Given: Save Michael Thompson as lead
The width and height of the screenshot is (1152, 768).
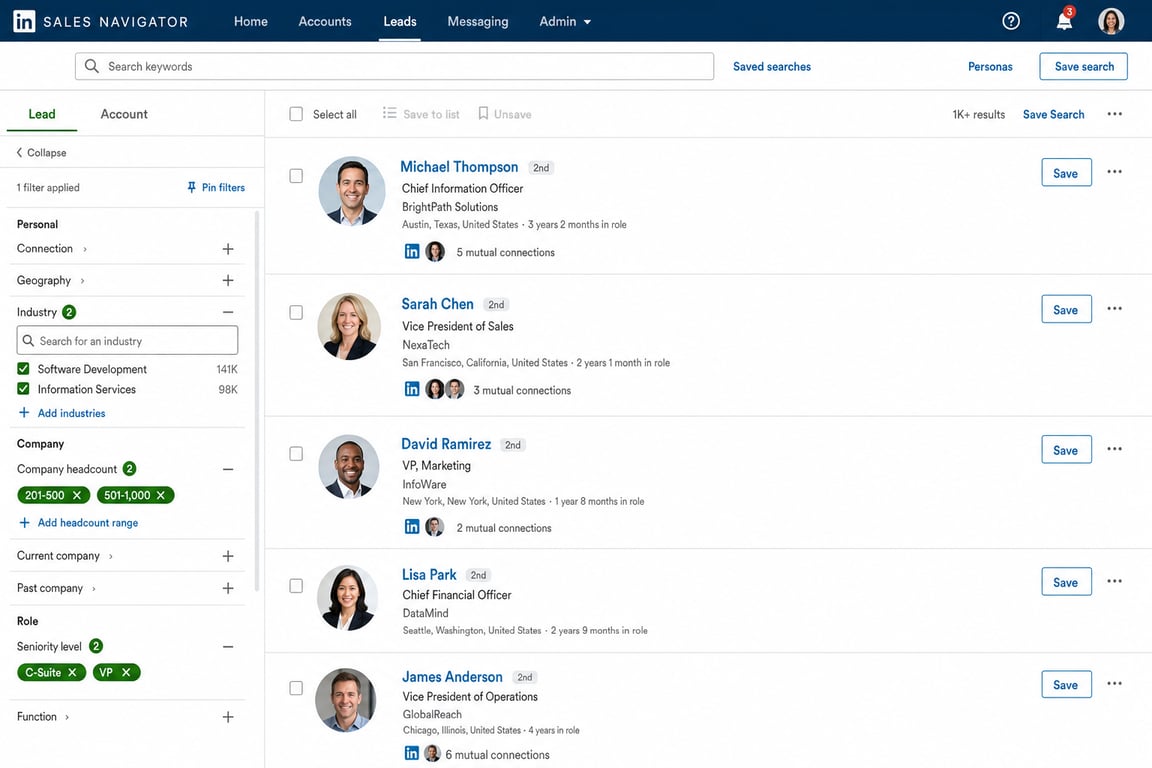Looking at the screenshot, I should (x=1066, y=173).
